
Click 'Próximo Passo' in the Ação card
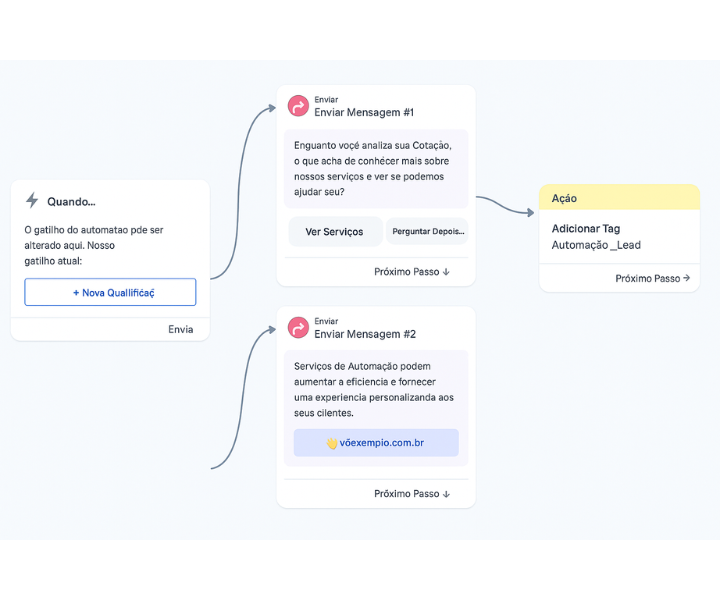click(652, 278)
